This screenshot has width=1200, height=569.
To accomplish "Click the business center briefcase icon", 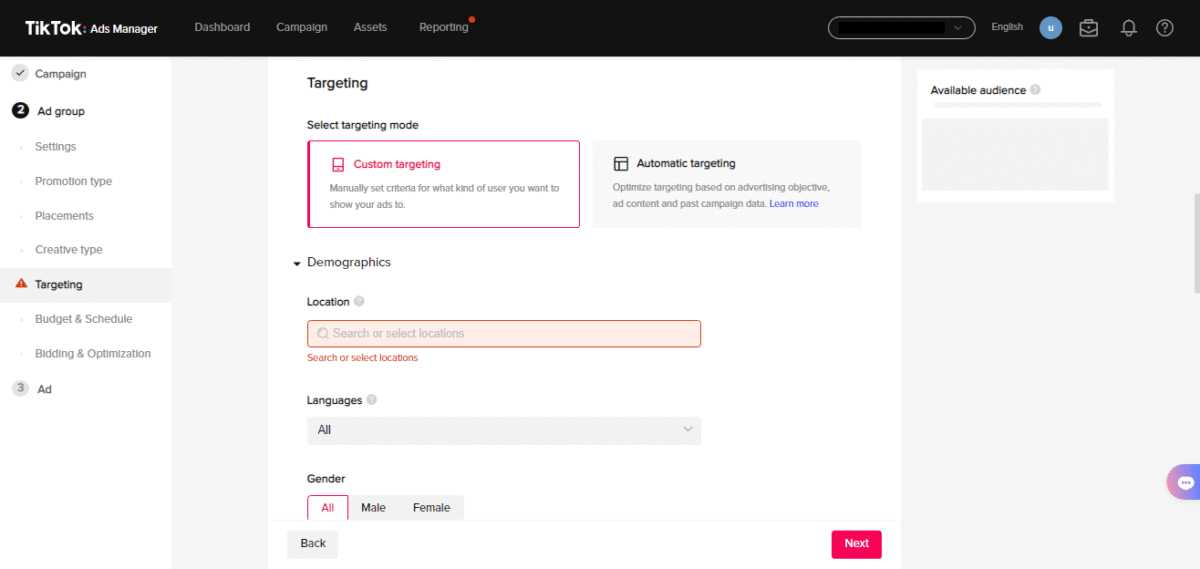I will (1089, 28).
